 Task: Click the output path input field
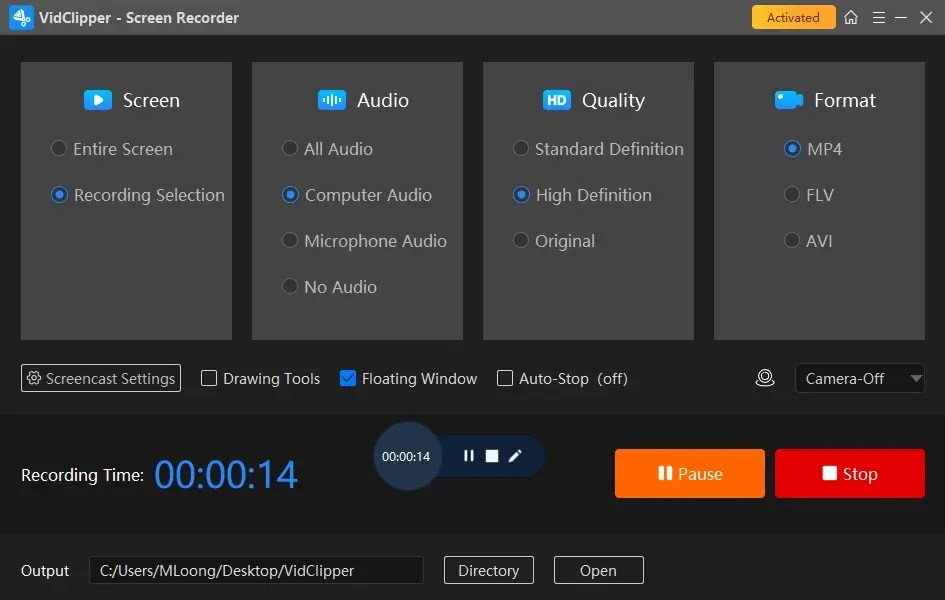click(255, 570)
